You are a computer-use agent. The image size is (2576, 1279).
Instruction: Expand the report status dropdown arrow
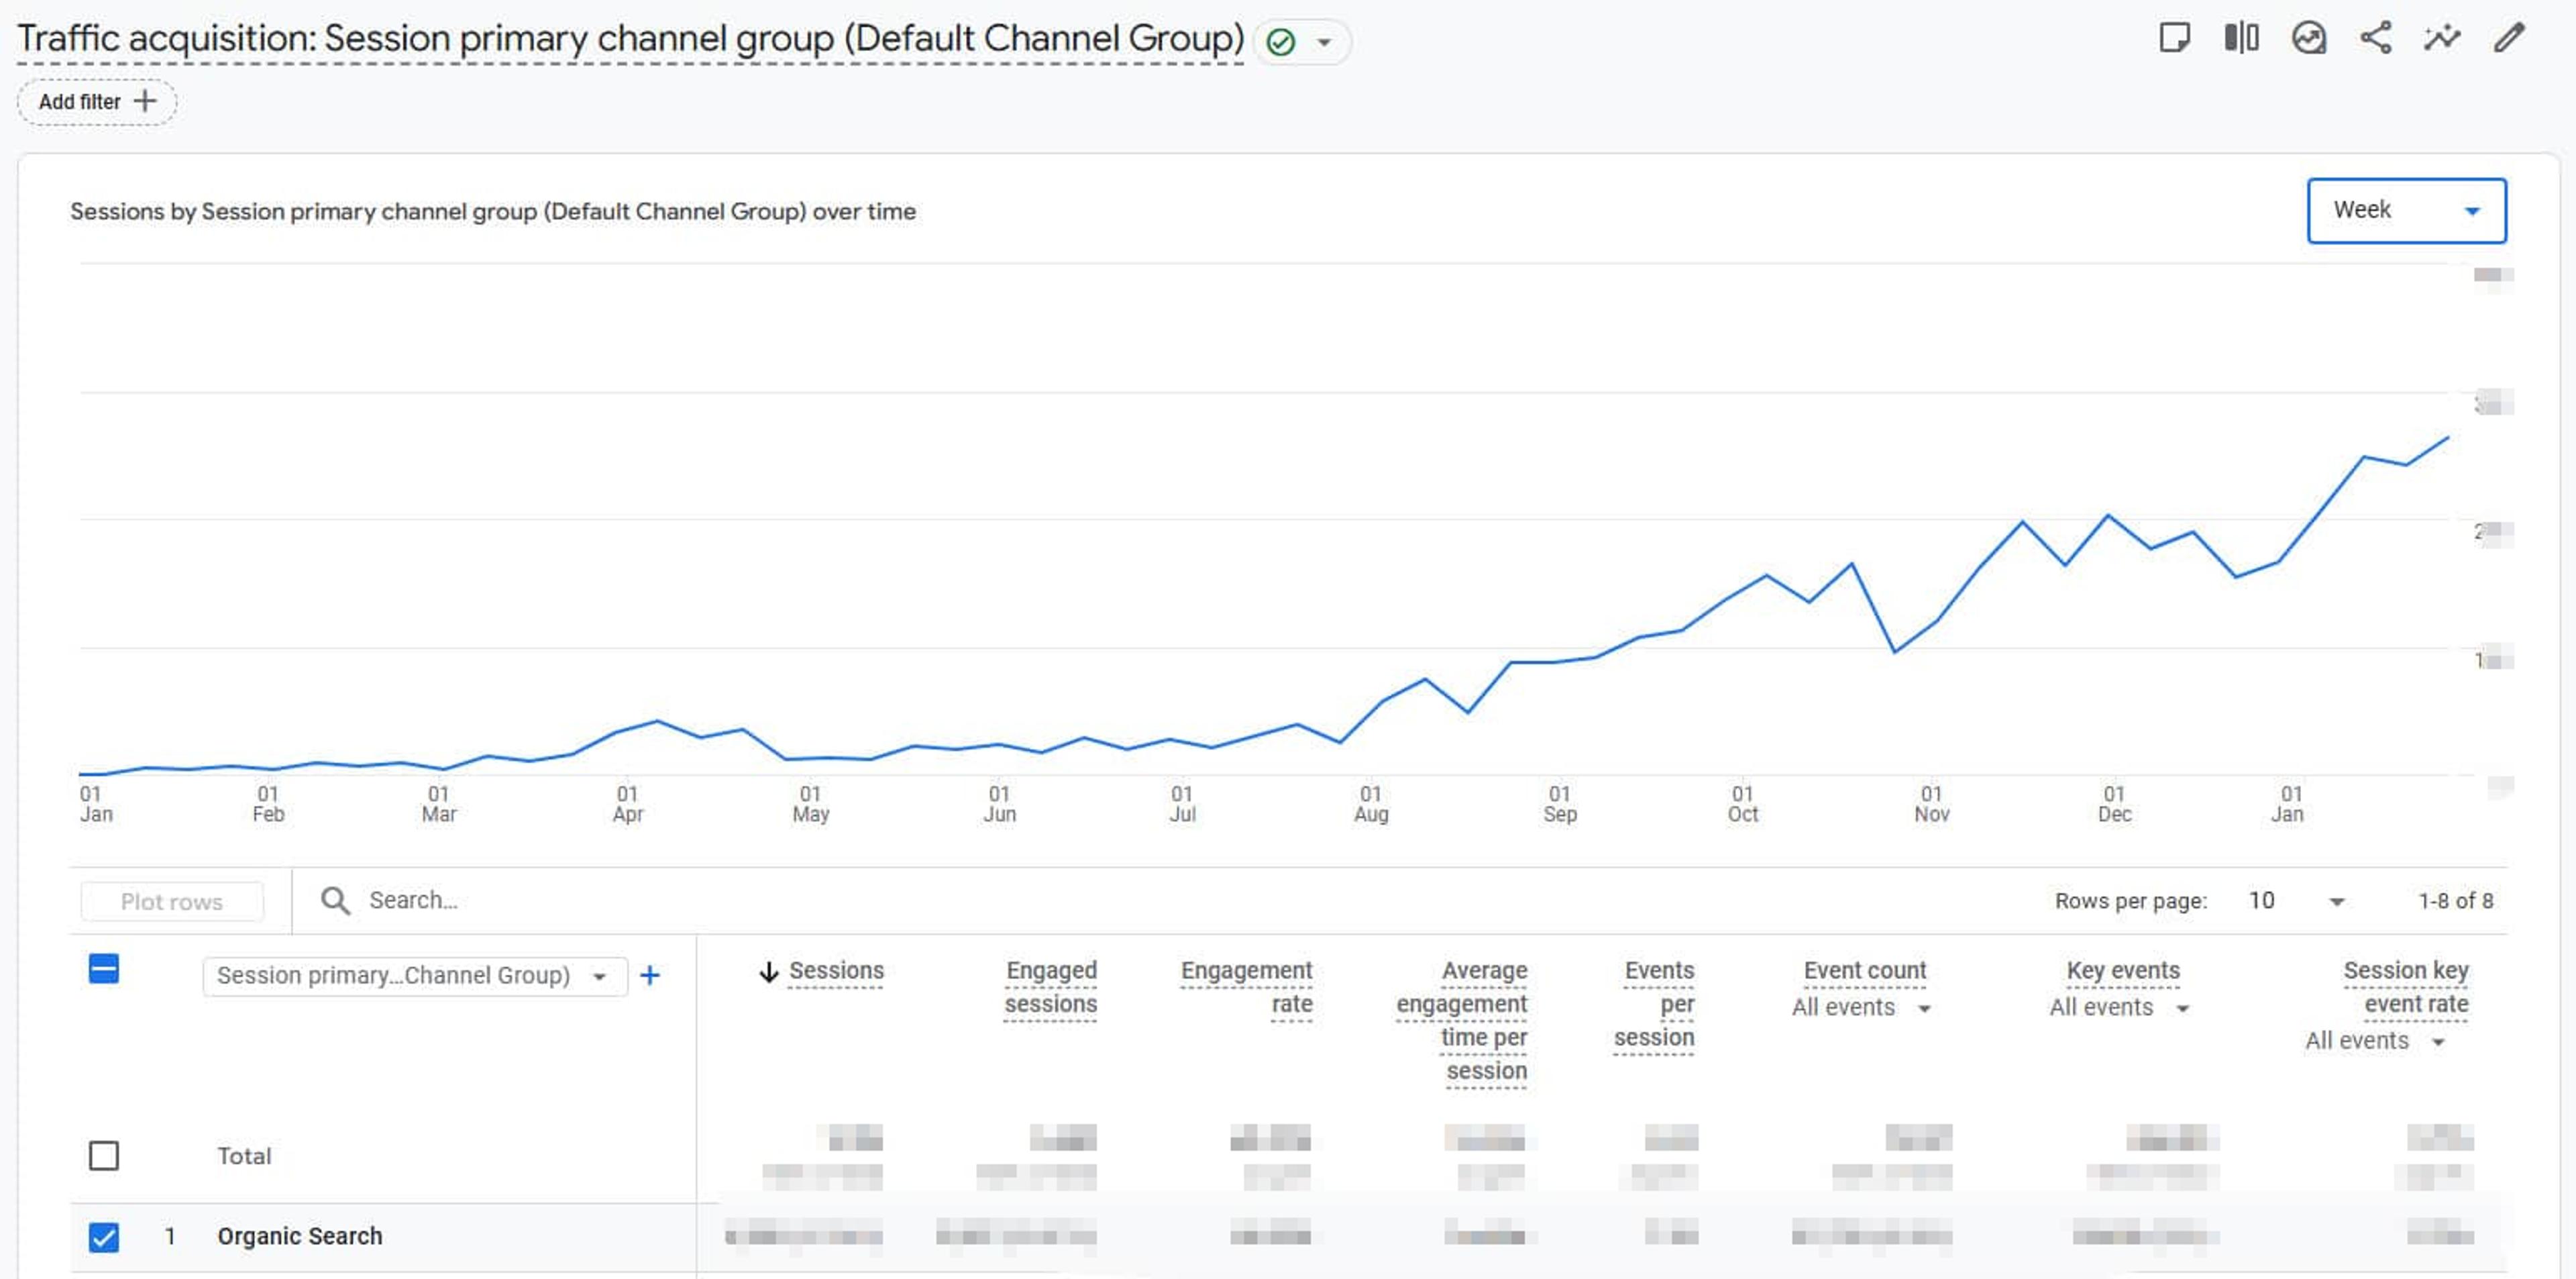click(1324, 42)
